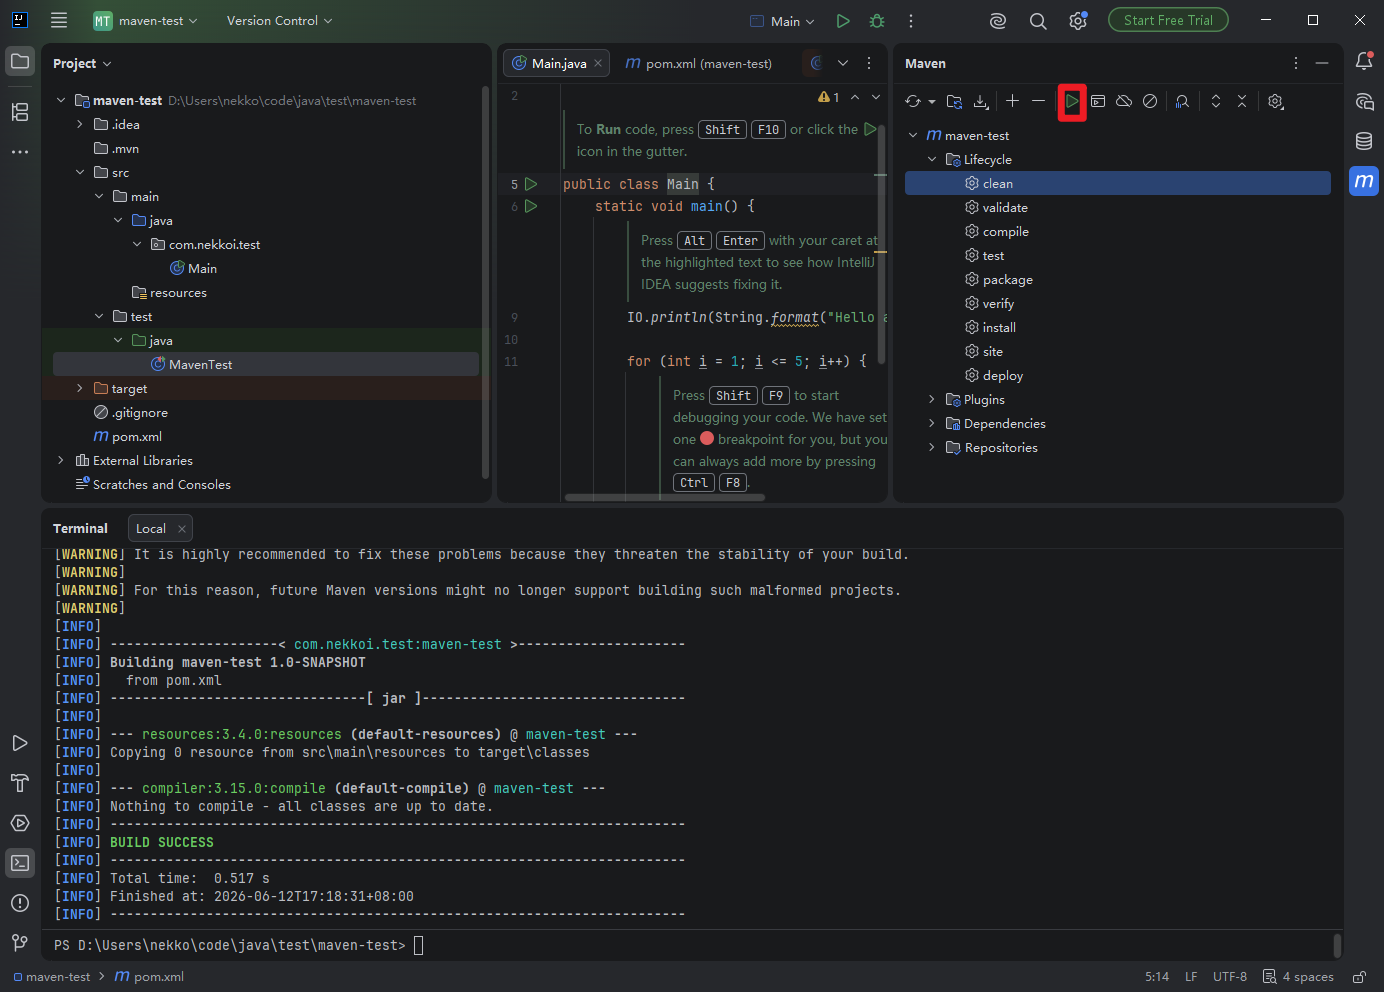
Task: Expand Dependencies node in Maven
Action: [932, 423]
